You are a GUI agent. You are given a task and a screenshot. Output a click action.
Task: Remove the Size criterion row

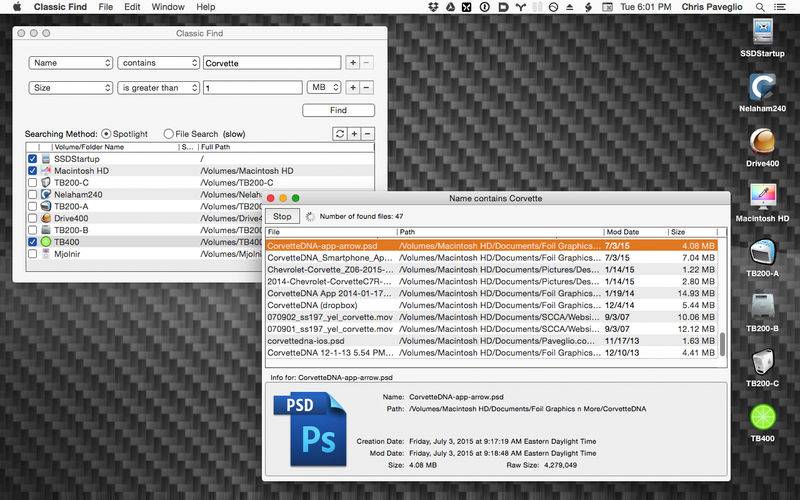(366, 88)
